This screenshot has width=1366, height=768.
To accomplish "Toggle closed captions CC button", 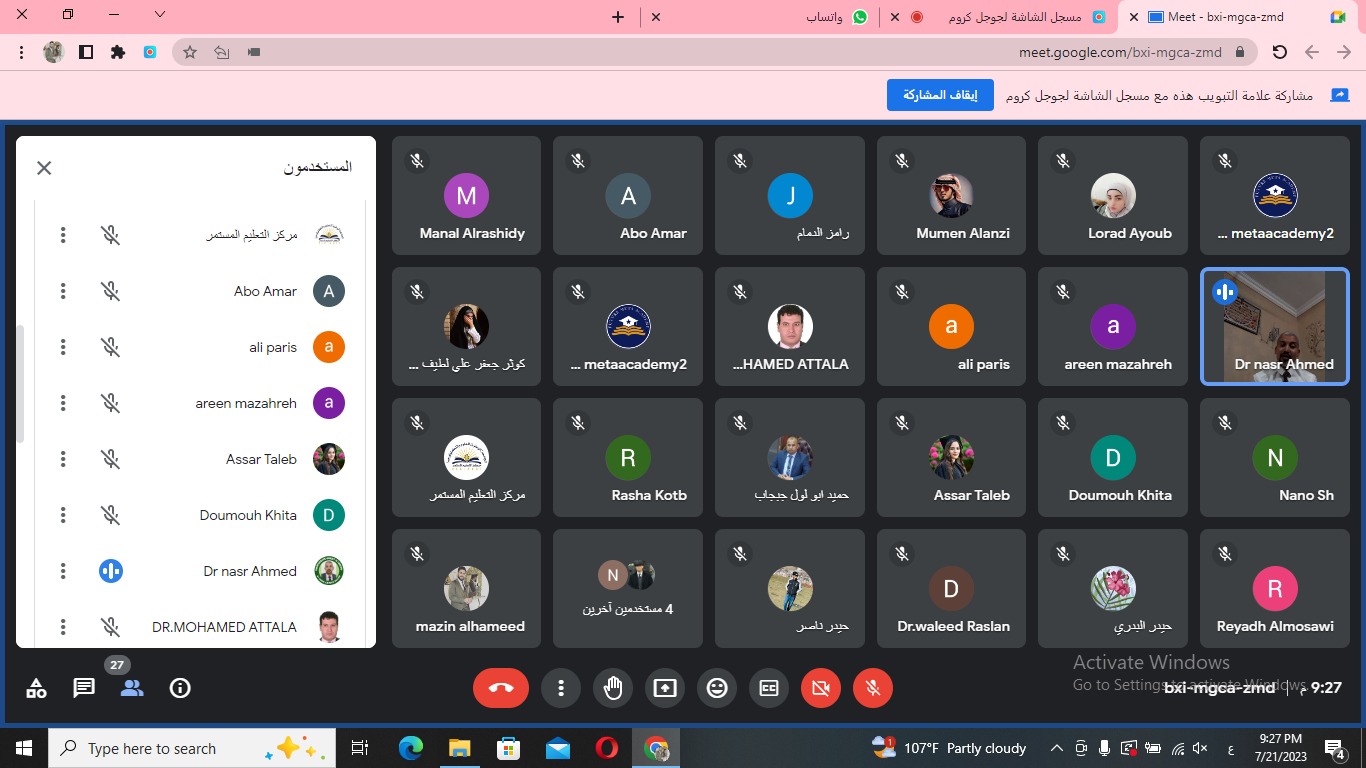I will click(x=769, y=688).
